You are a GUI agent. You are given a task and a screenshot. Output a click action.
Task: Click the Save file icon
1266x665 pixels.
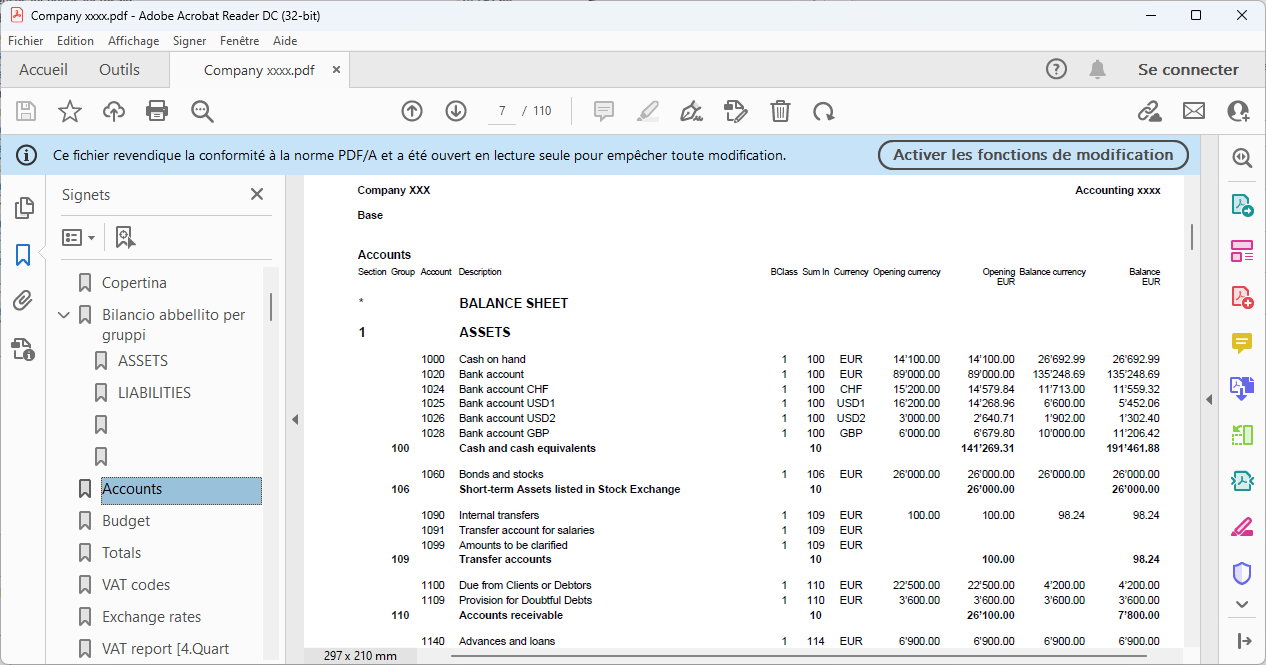(x=26, y=111)
